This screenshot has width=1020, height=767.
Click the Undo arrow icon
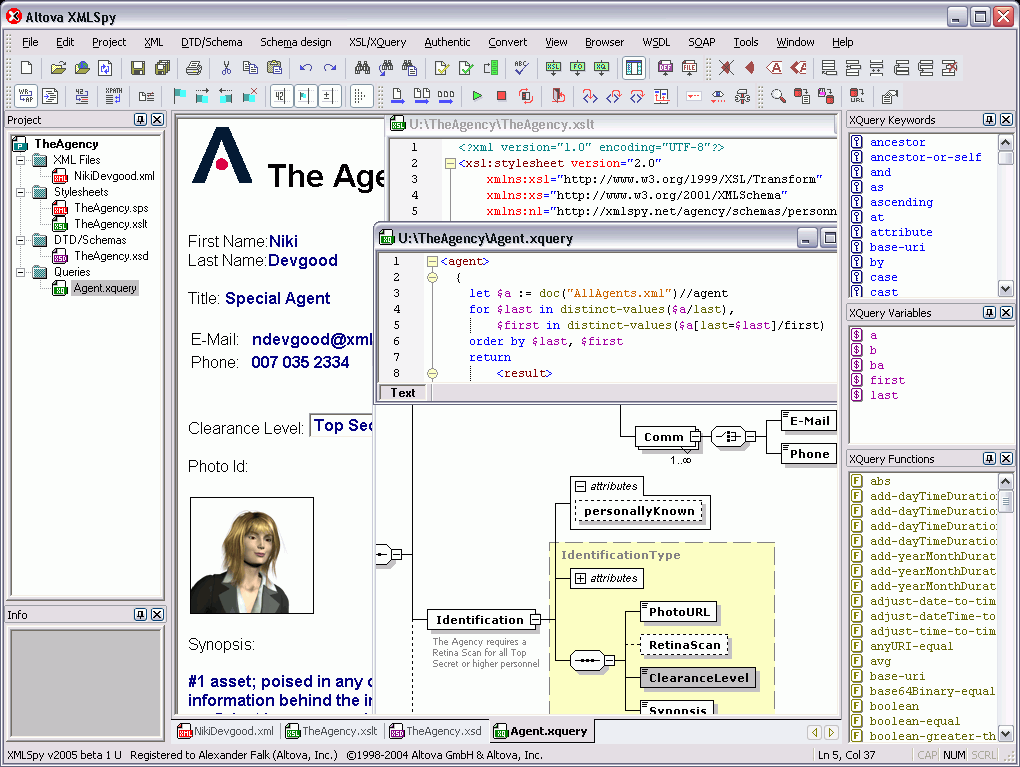306,68
